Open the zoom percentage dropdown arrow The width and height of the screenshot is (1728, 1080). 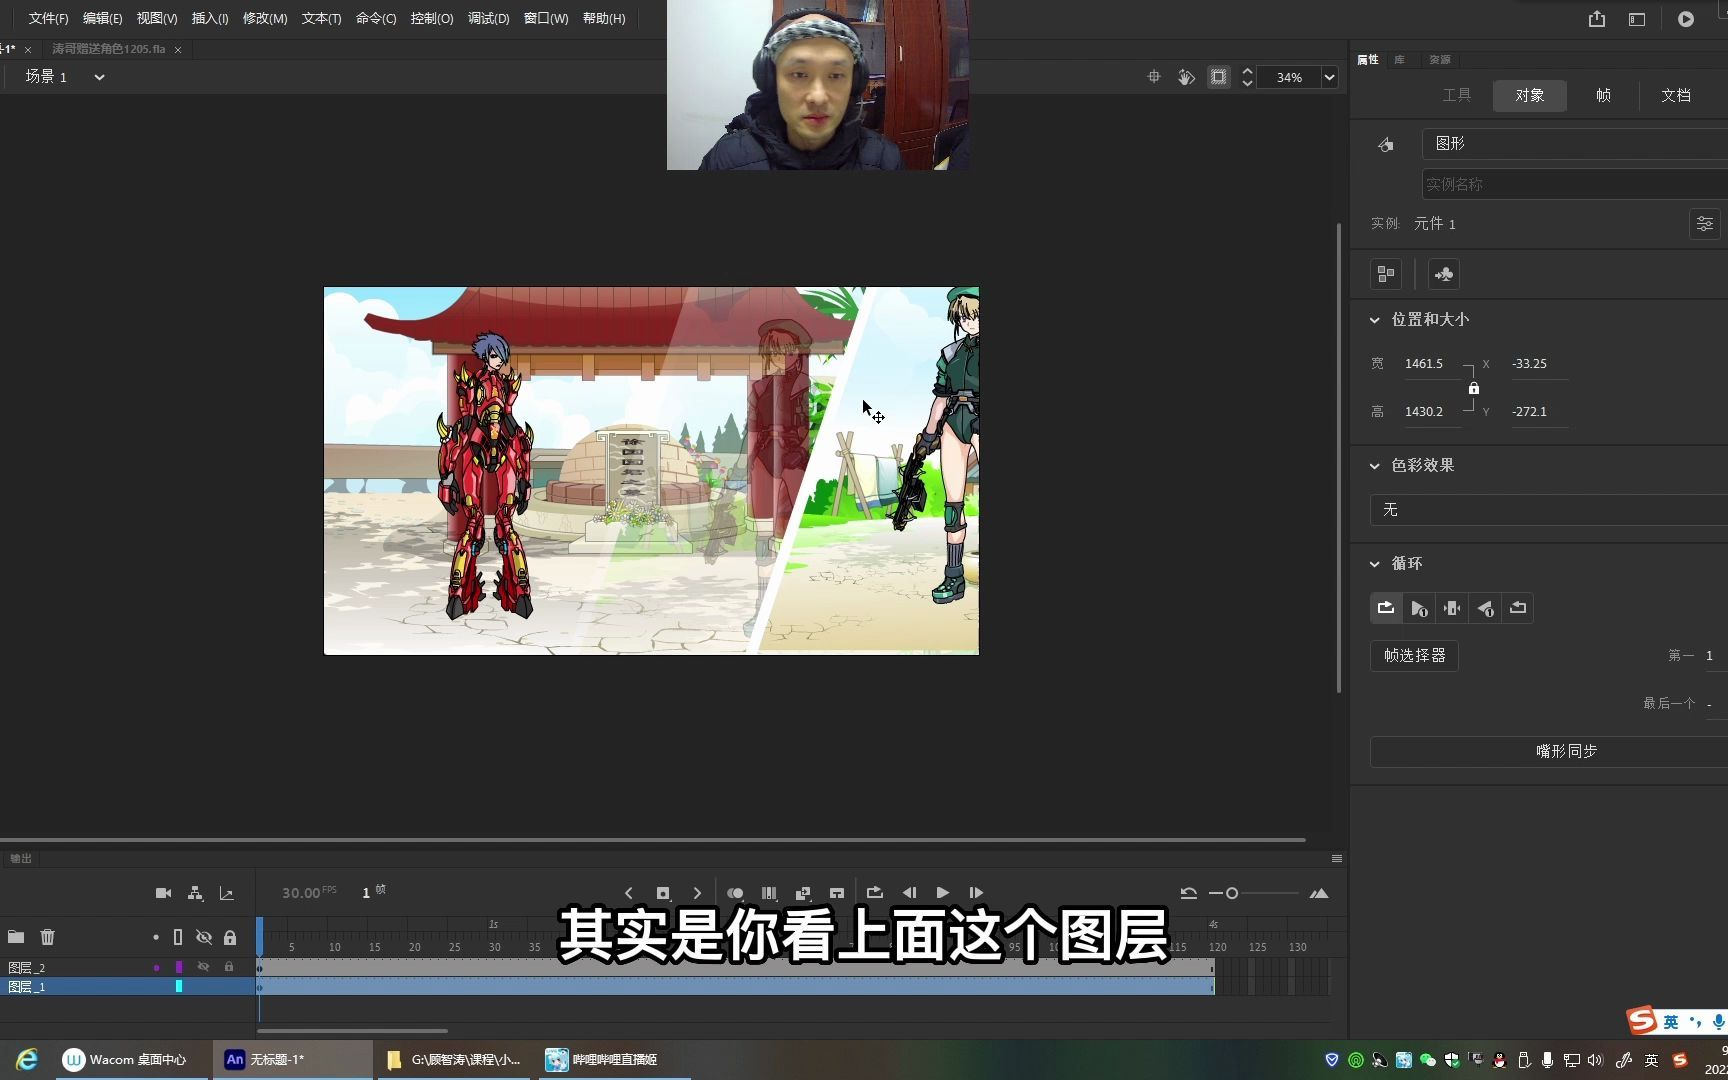(x=1329, y=77)
